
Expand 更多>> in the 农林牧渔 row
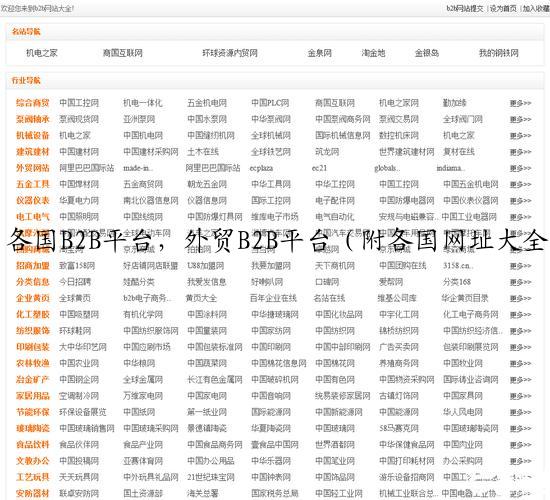[521, 364]
